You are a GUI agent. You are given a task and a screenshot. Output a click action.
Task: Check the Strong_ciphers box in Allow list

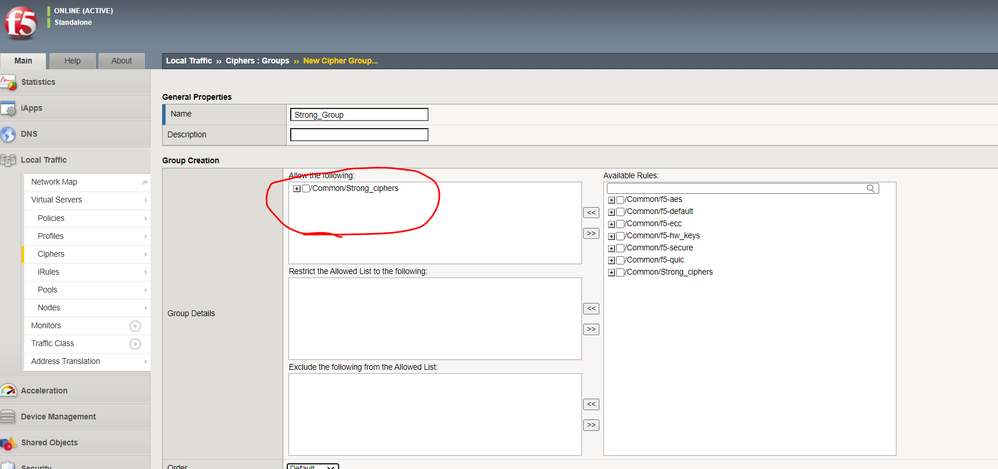[x=306, y=188]
